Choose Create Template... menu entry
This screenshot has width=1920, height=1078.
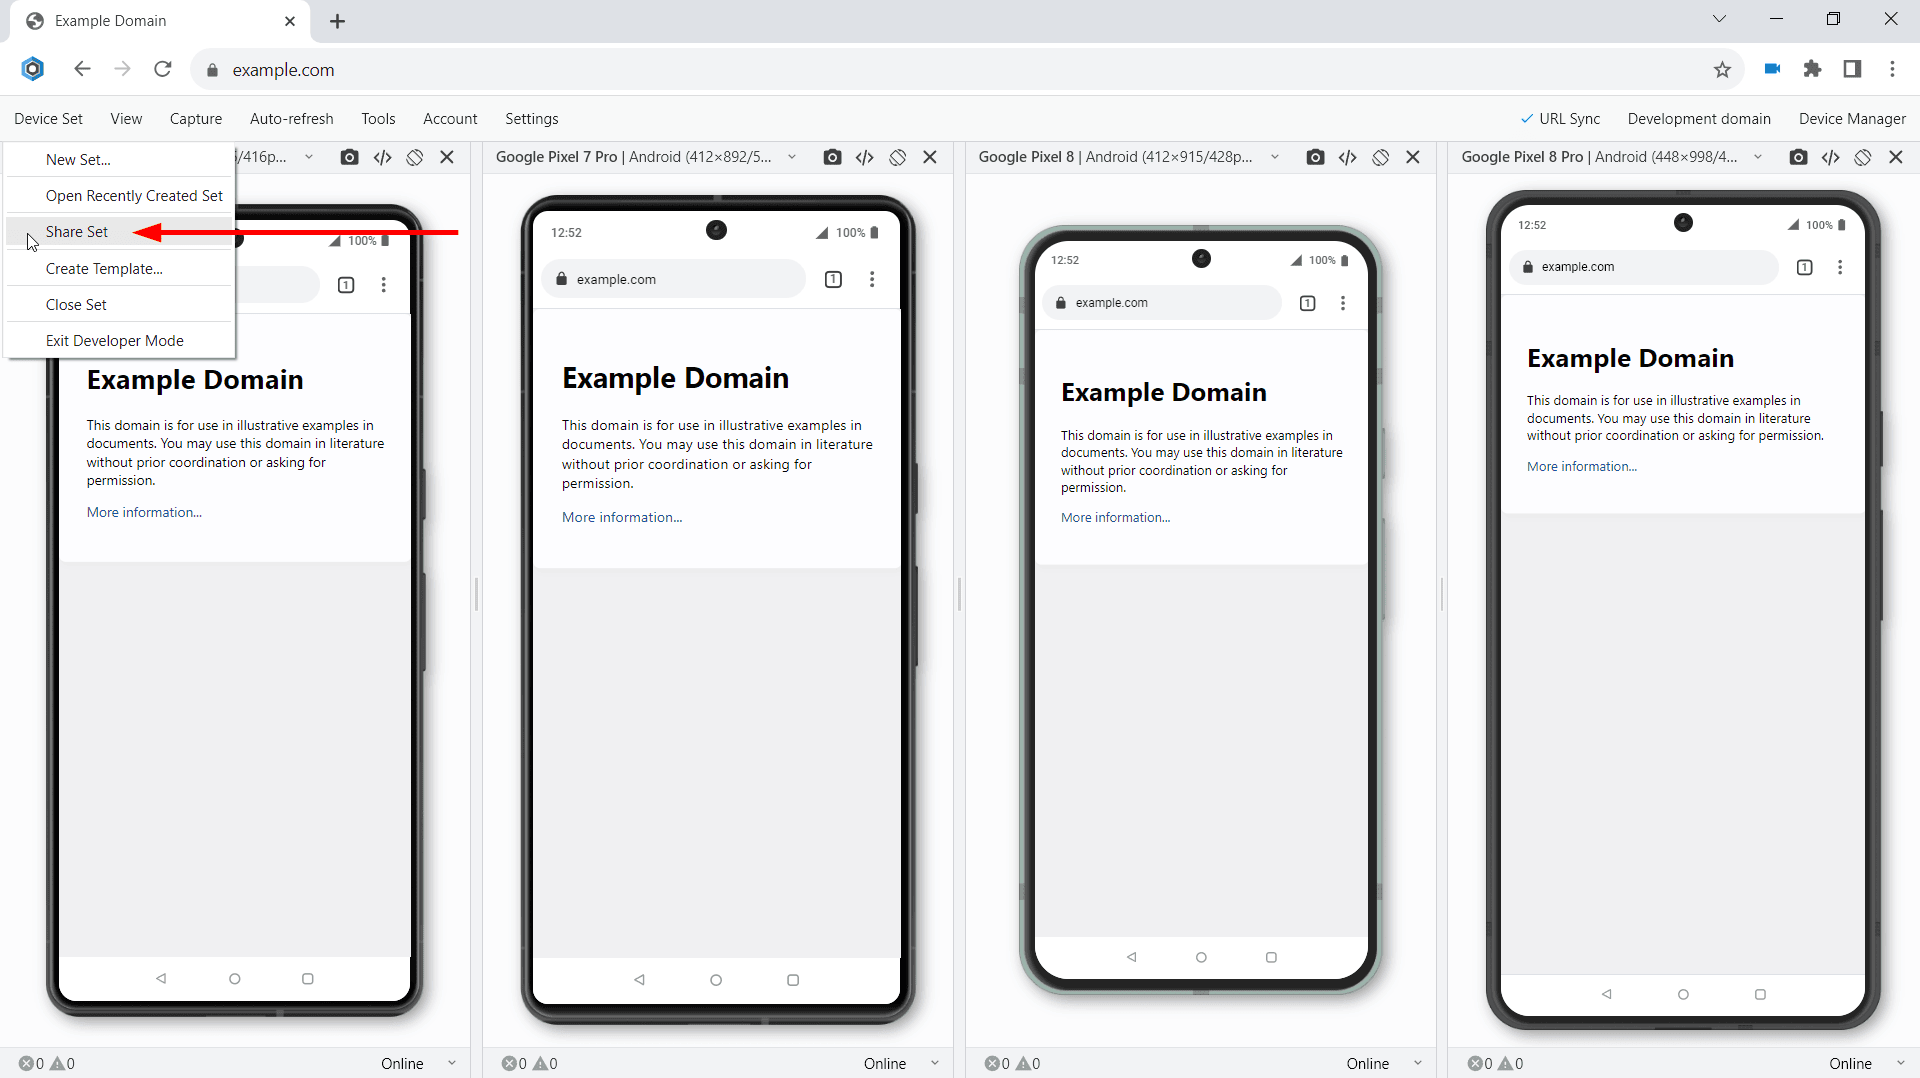pos(104,269)
